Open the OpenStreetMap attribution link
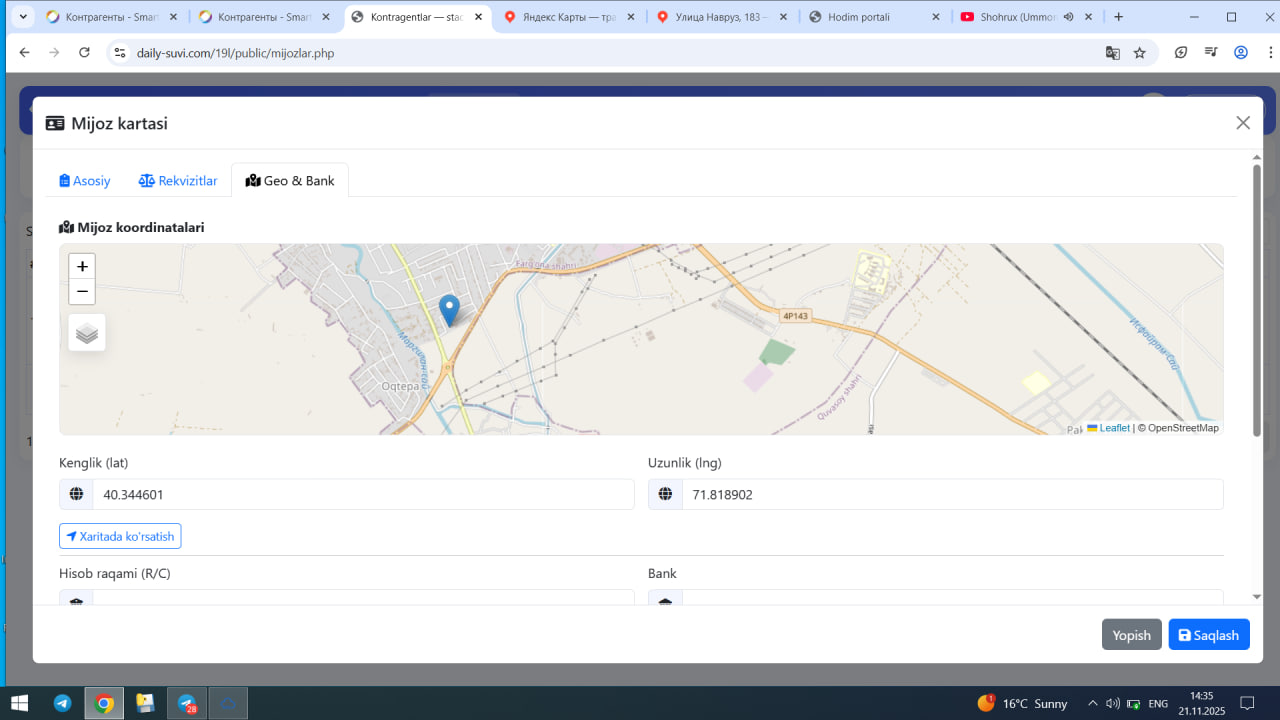This screenshot has height=720, width=1280. [x=1183, y=428]
